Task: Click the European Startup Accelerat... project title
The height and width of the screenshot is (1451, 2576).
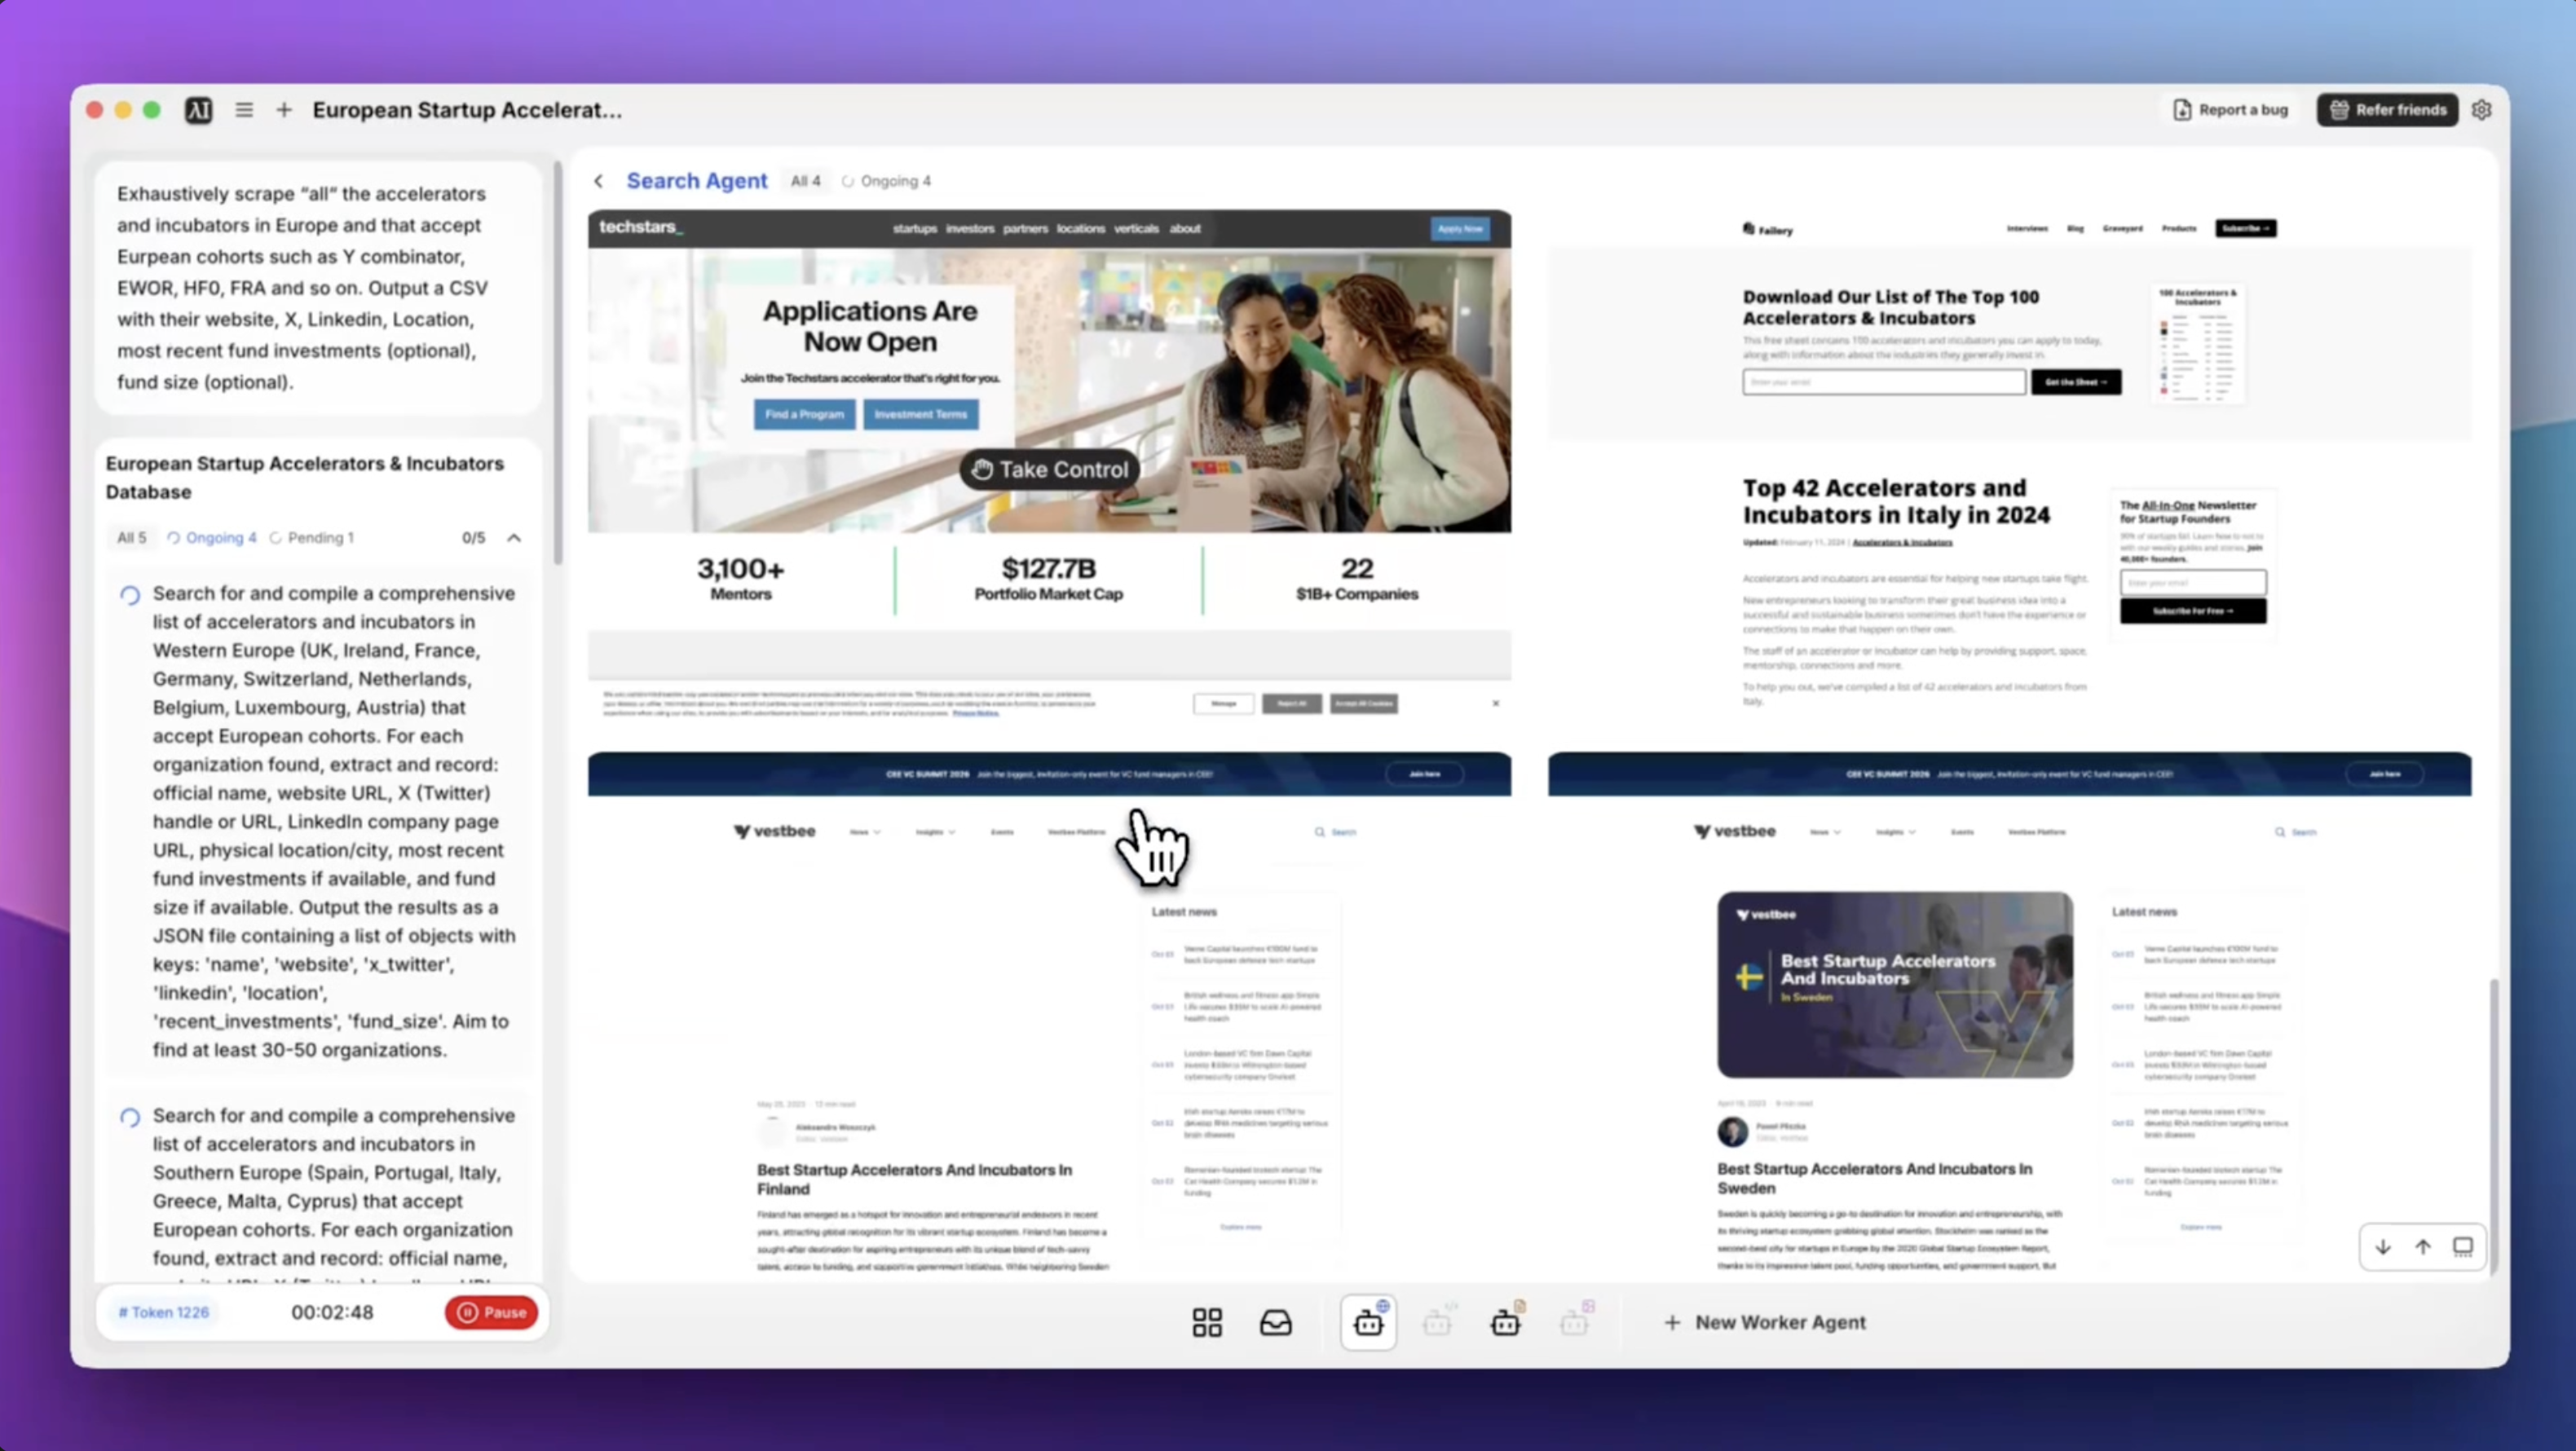Action: [467, 110]
